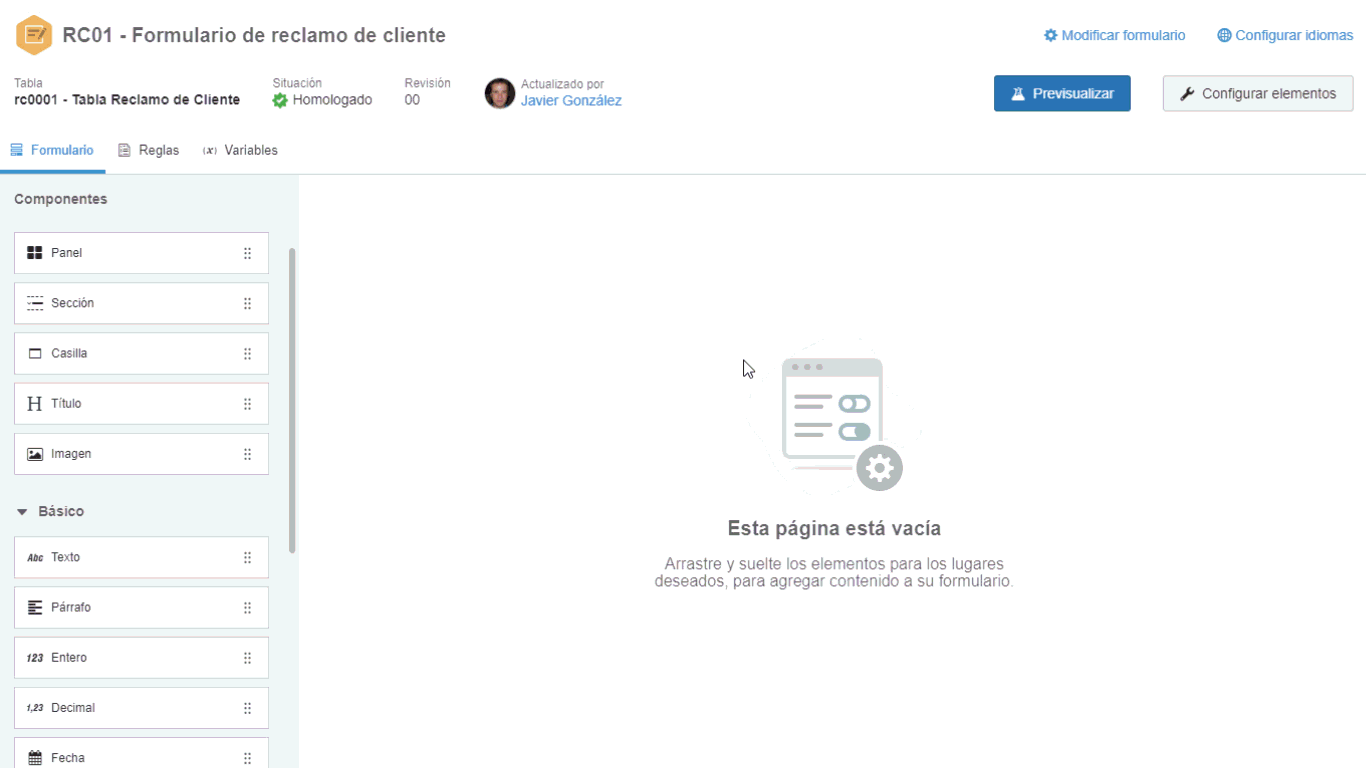This screenshot has width=1366, height=768.
Task: Click the Homologado status check icon
Action: click(x=280, y=100)
